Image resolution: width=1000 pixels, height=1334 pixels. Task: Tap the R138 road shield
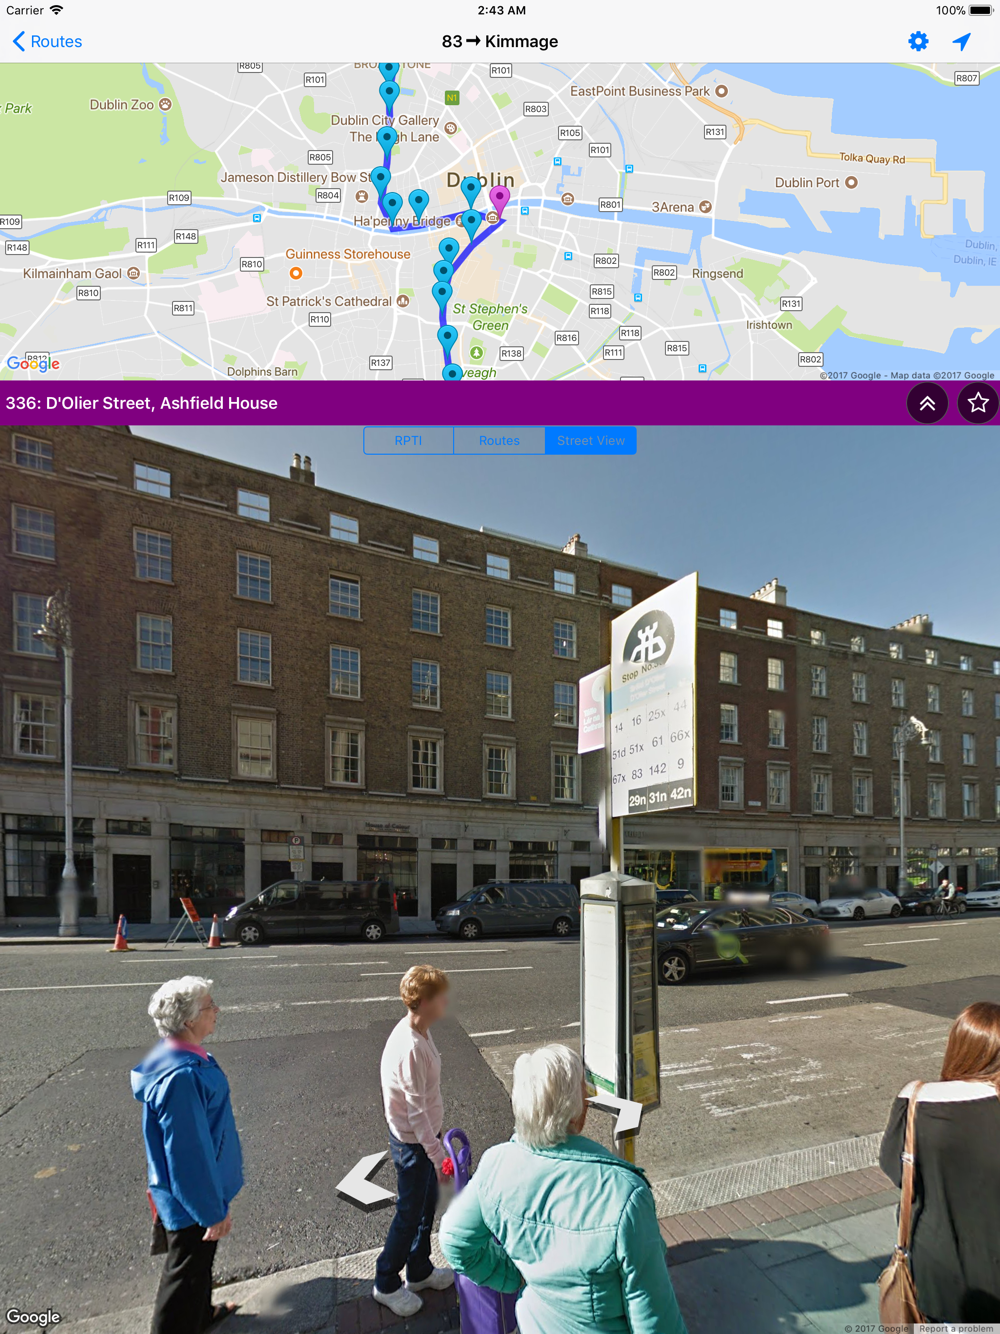coord(511,353)
